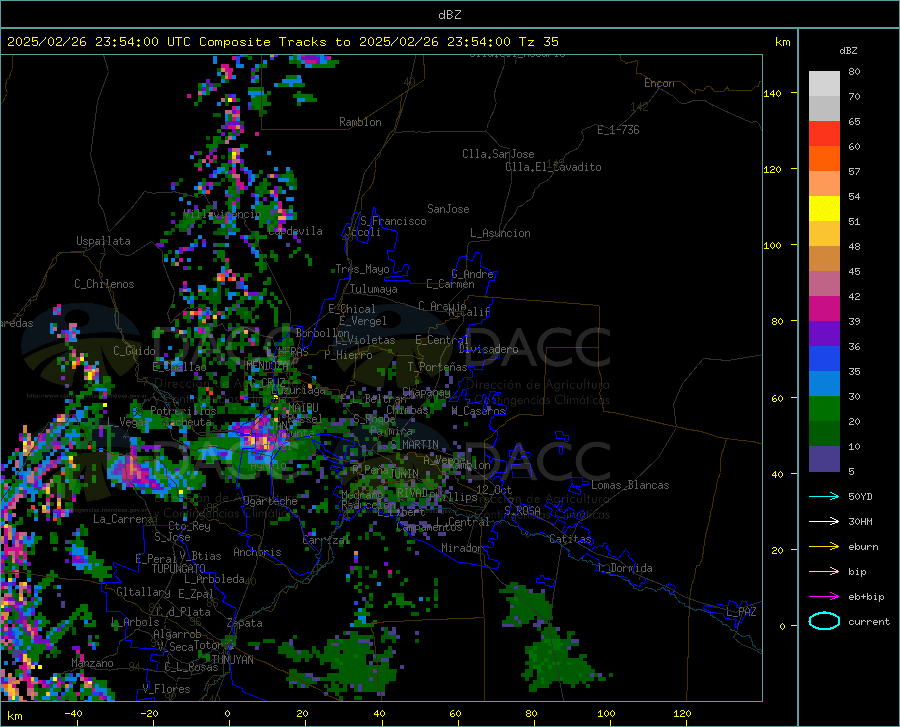Screen dimensions: 900x727
Task: Click the C_Chilenos place label
Action: pos(104,284)
